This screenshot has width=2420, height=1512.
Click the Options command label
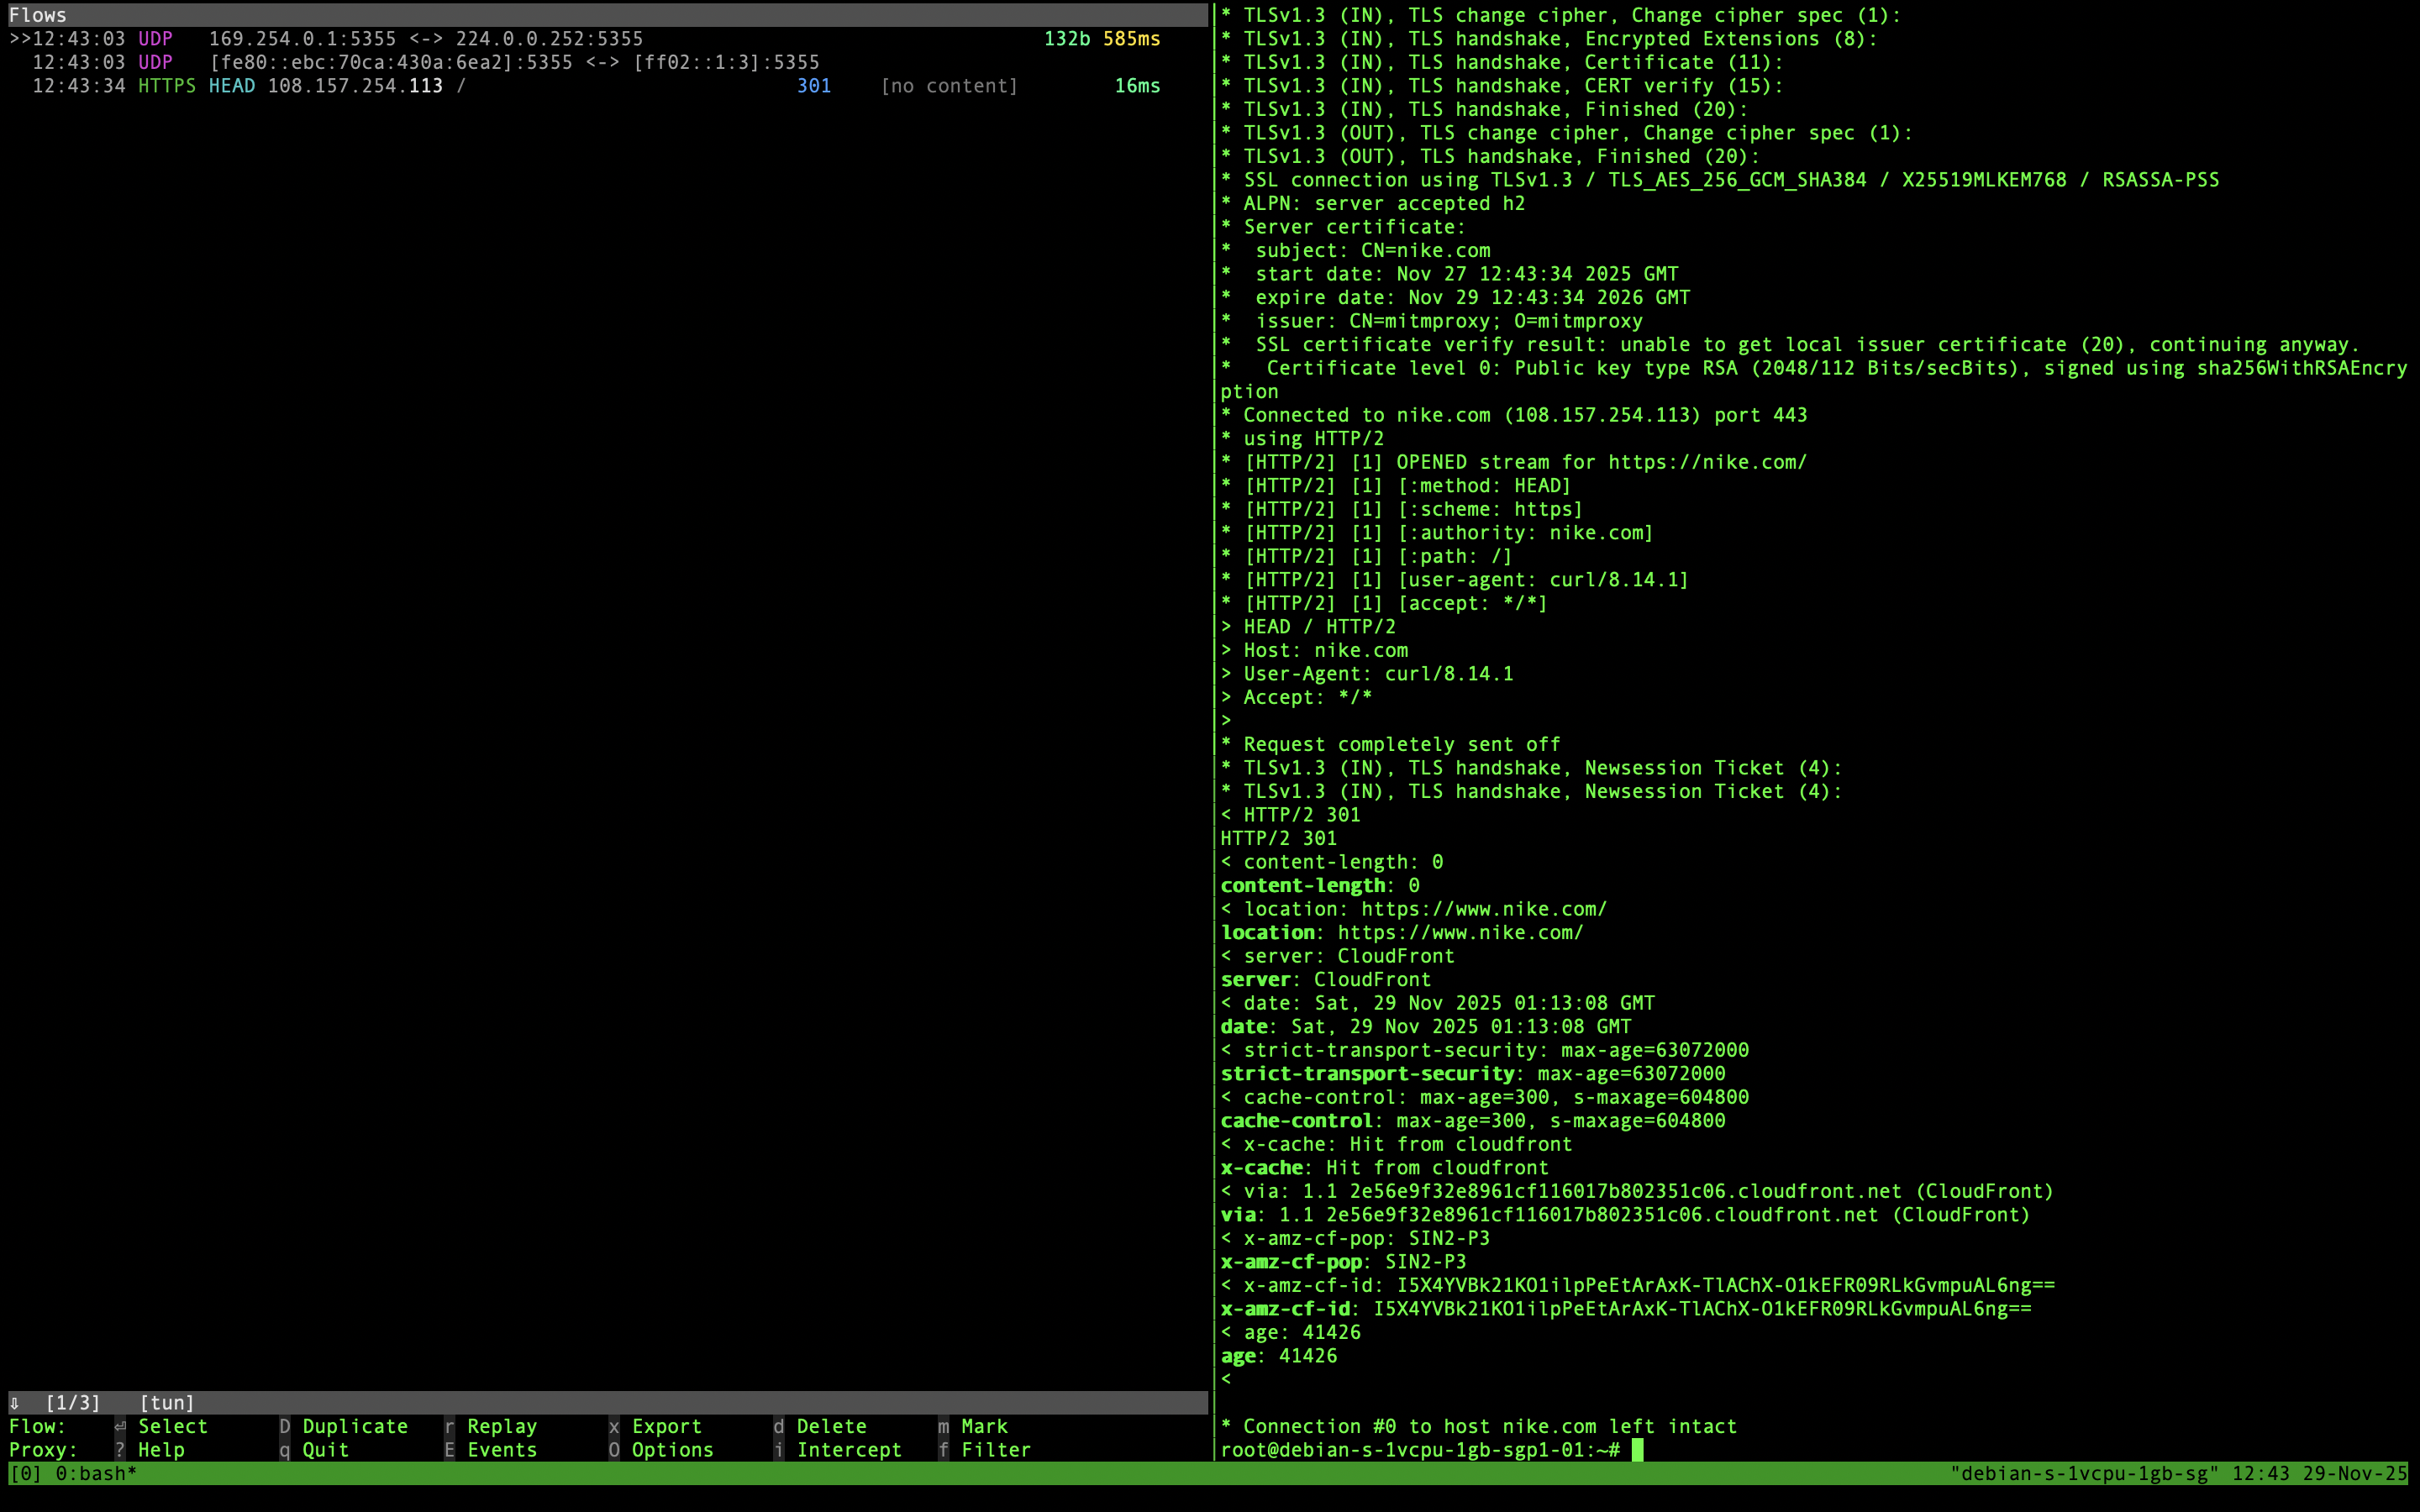click(672, 1450)
